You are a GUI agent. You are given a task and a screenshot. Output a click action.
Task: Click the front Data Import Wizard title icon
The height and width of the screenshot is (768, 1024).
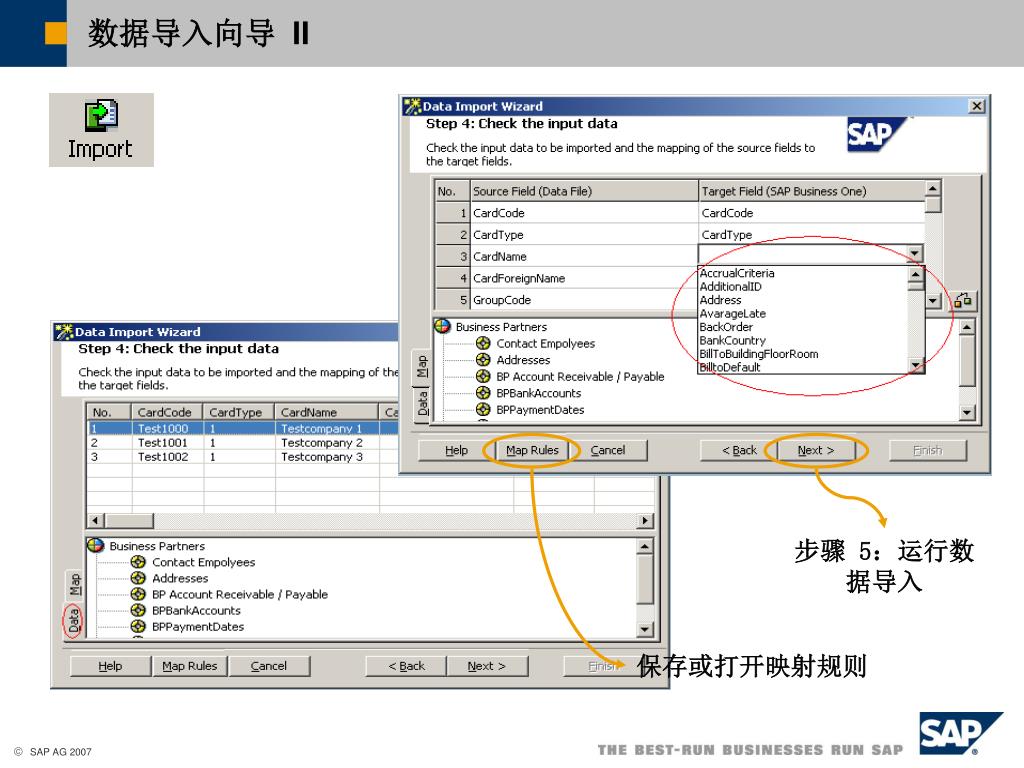[x=412, y=106]
